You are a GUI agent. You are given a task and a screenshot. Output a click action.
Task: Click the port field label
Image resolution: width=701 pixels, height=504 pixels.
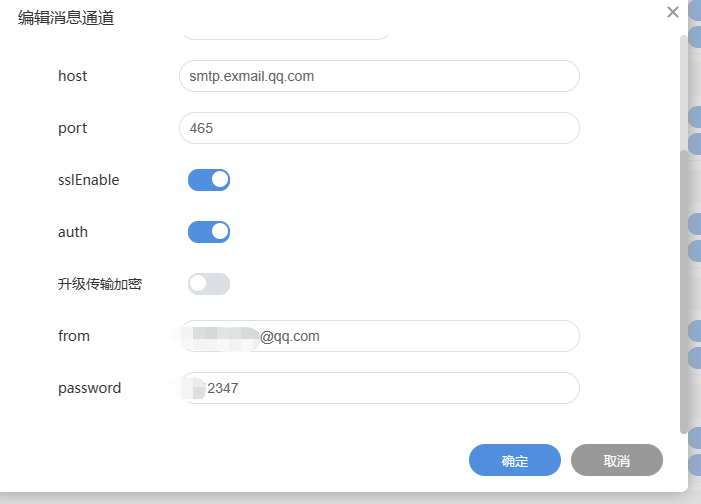pyautogui.click(x=73, y=128)
